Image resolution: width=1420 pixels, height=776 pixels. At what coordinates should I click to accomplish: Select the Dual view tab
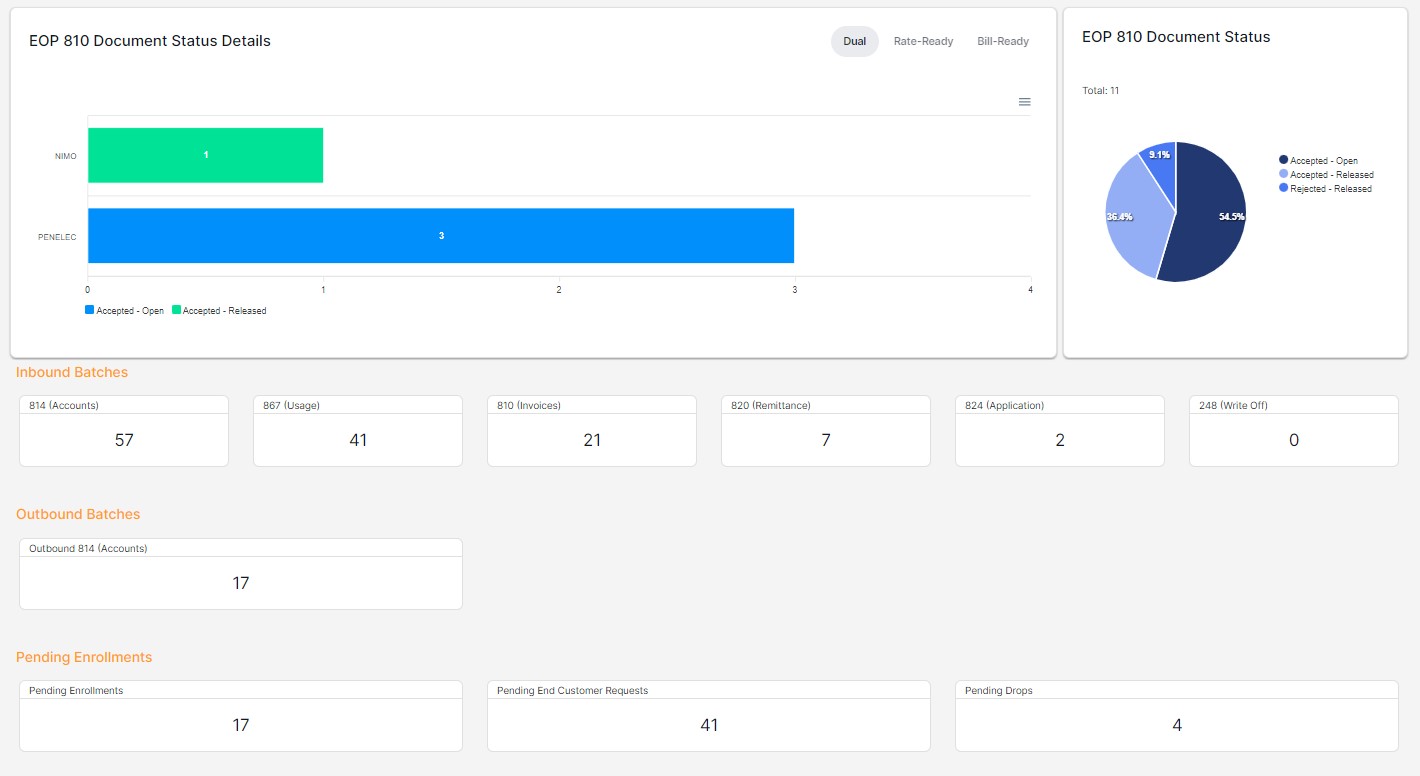(x=854, y=42)
